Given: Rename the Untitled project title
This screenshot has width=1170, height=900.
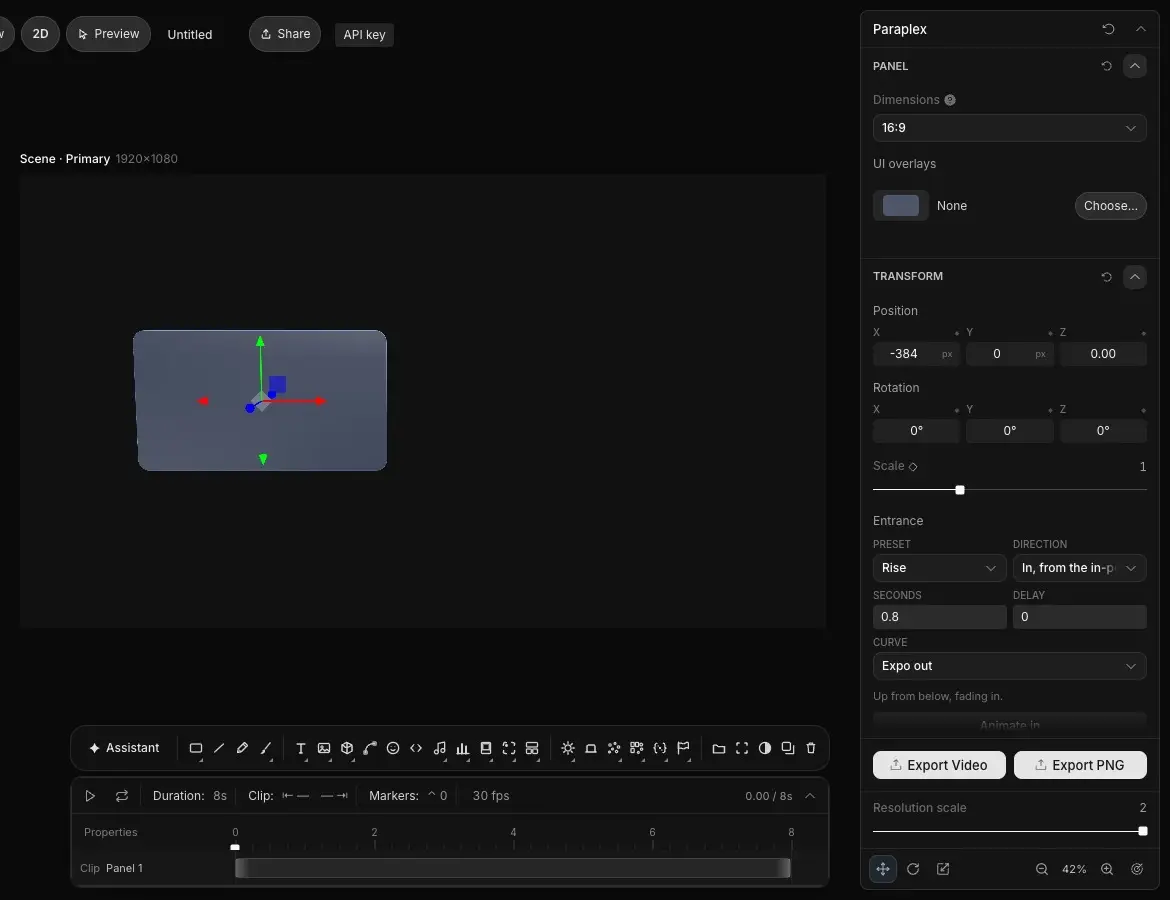Looking at the screenshot, I should [x=190, y=34].
